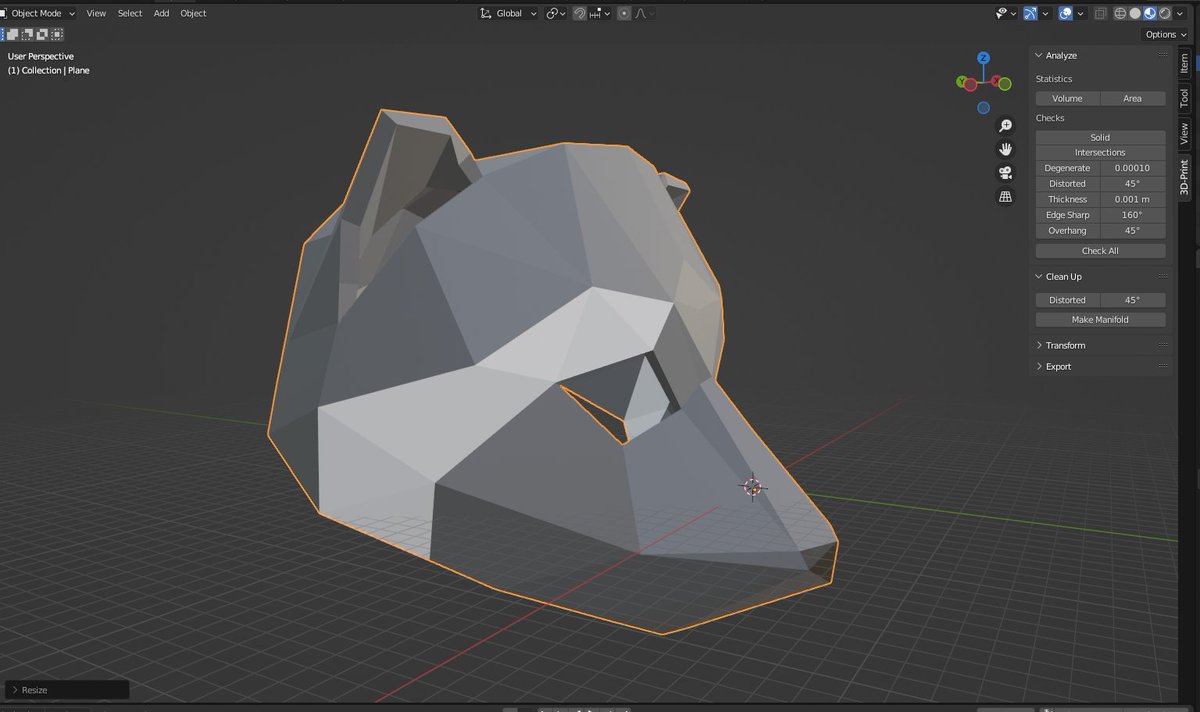Toggle the camera view icon
This screenshot has width=1200, height=712.
1006,173
